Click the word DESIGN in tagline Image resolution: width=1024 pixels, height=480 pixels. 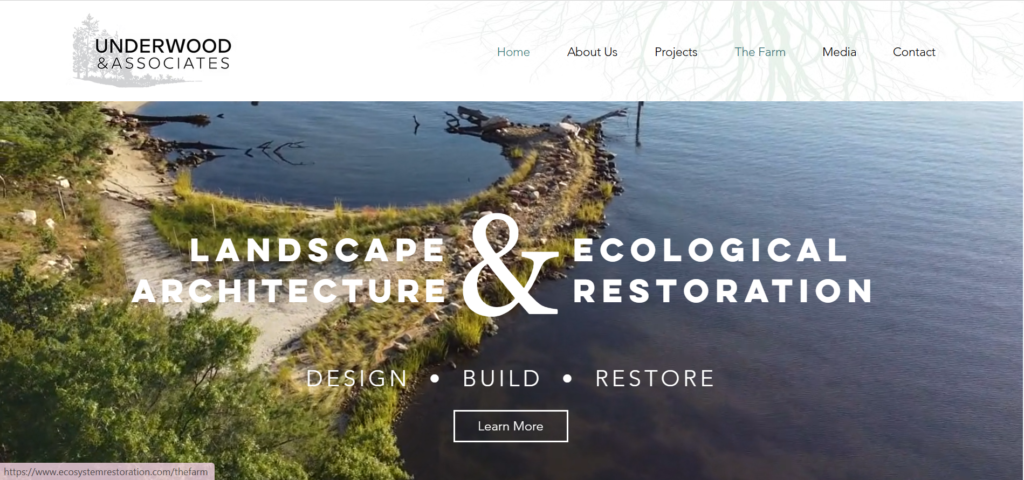[x=357, y=378]
